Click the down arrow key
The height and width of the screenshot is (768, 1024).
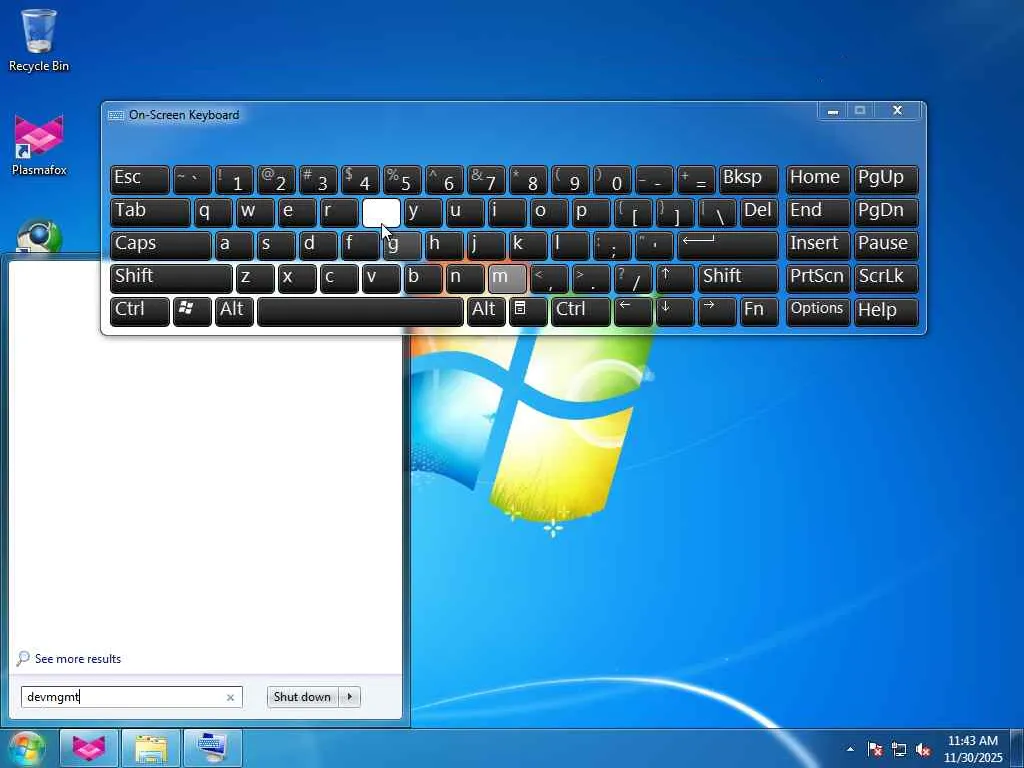(x=675, y=311)
